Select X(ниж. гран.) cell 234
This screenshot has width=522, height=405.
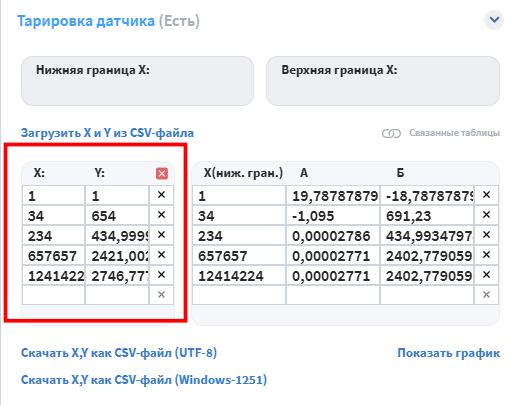point(239,235)
